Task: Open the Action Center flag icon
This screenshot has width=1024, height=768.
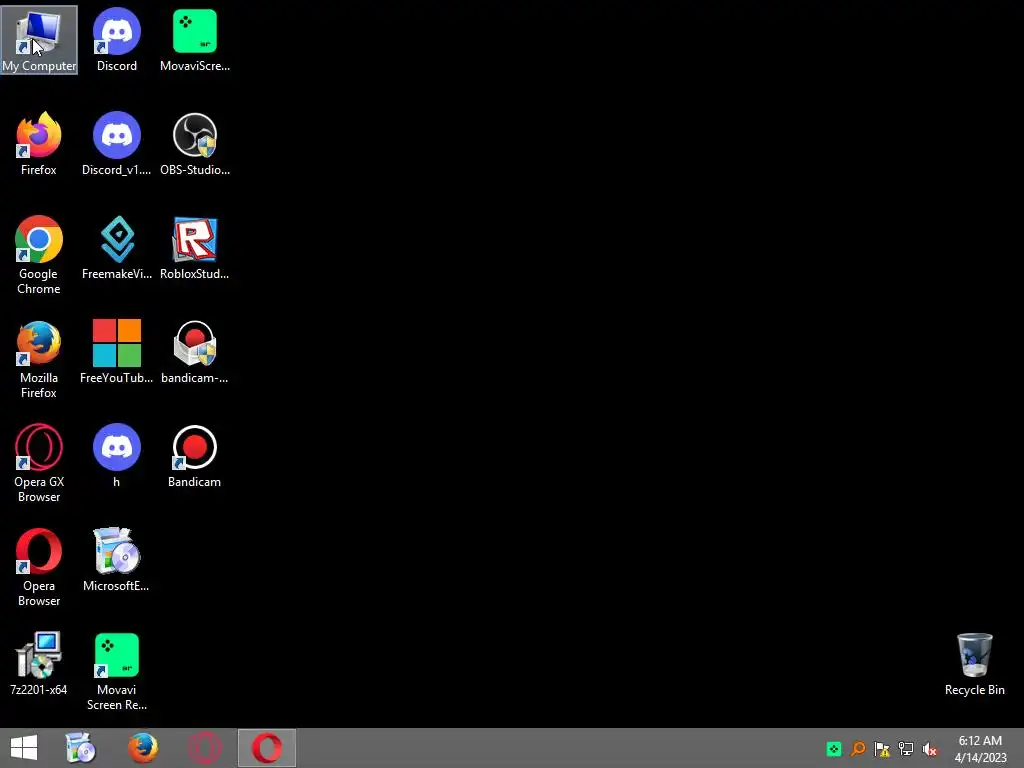Action: point(882,749)
